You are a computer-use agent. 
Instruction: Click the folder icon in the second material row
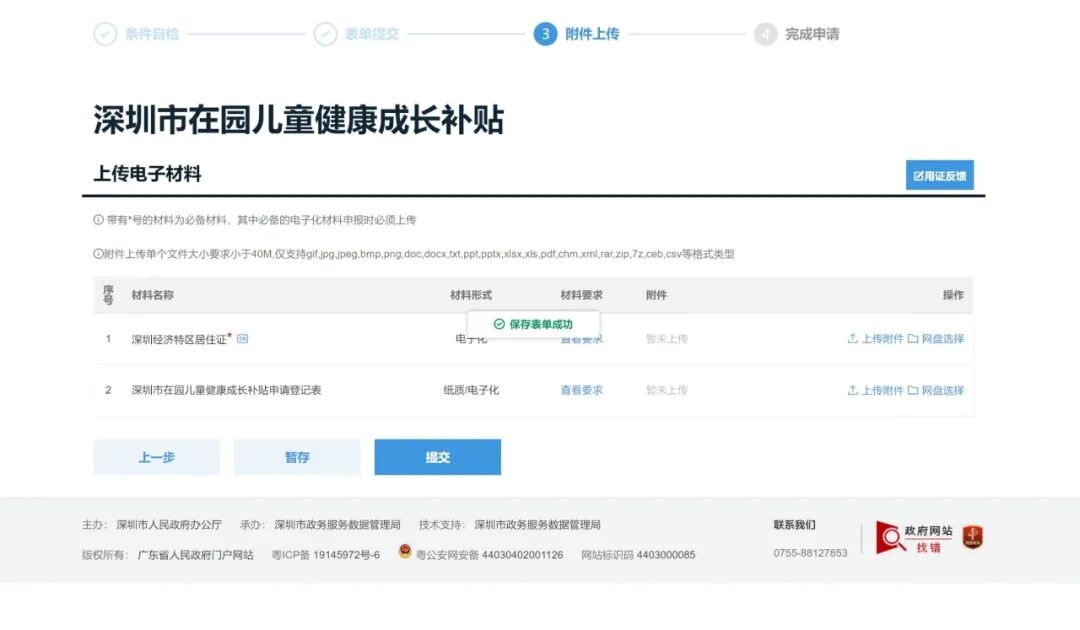pos(912,390)
